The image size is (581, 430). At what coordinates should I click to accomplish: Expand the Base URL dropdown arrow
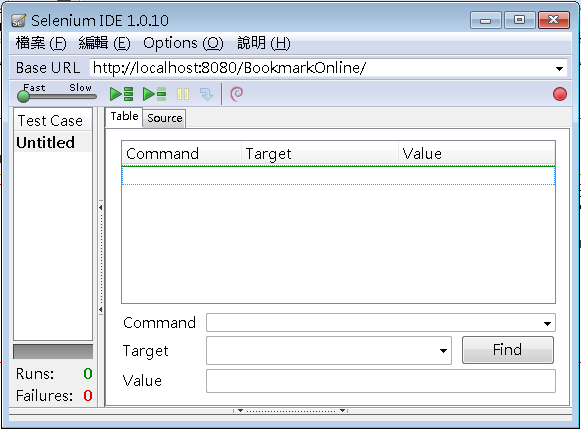pos(559,69)
